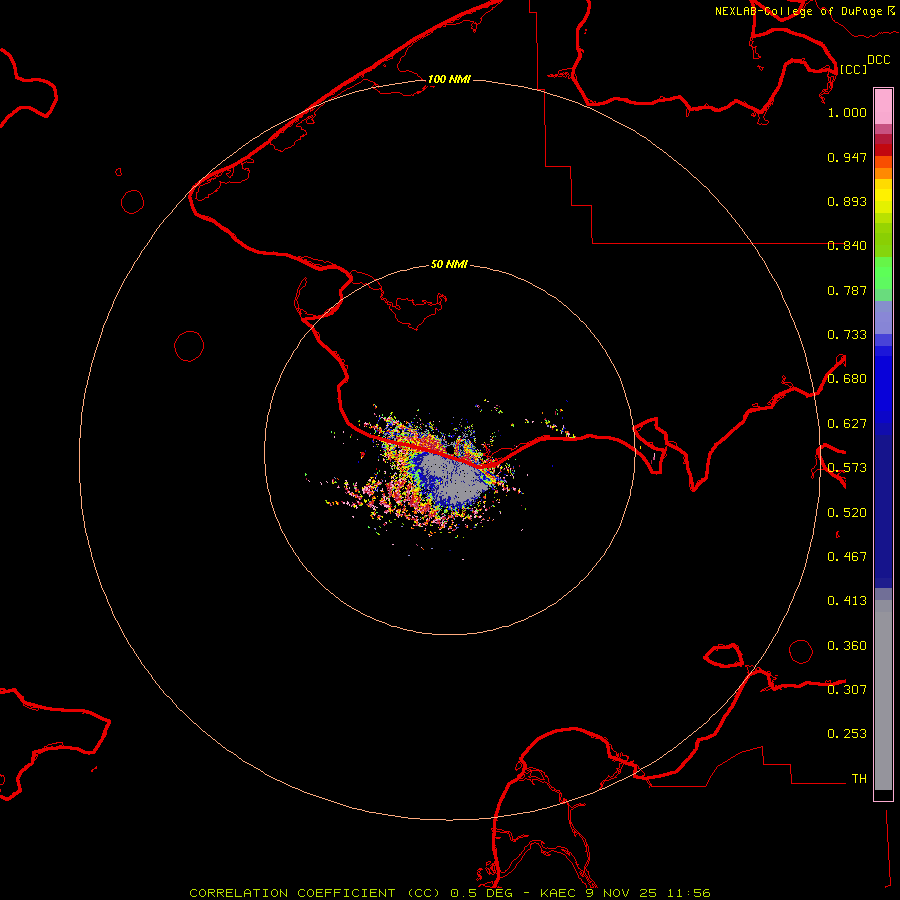
Task: Click the pink swatch at top of color bar
Action: [883, 107]
